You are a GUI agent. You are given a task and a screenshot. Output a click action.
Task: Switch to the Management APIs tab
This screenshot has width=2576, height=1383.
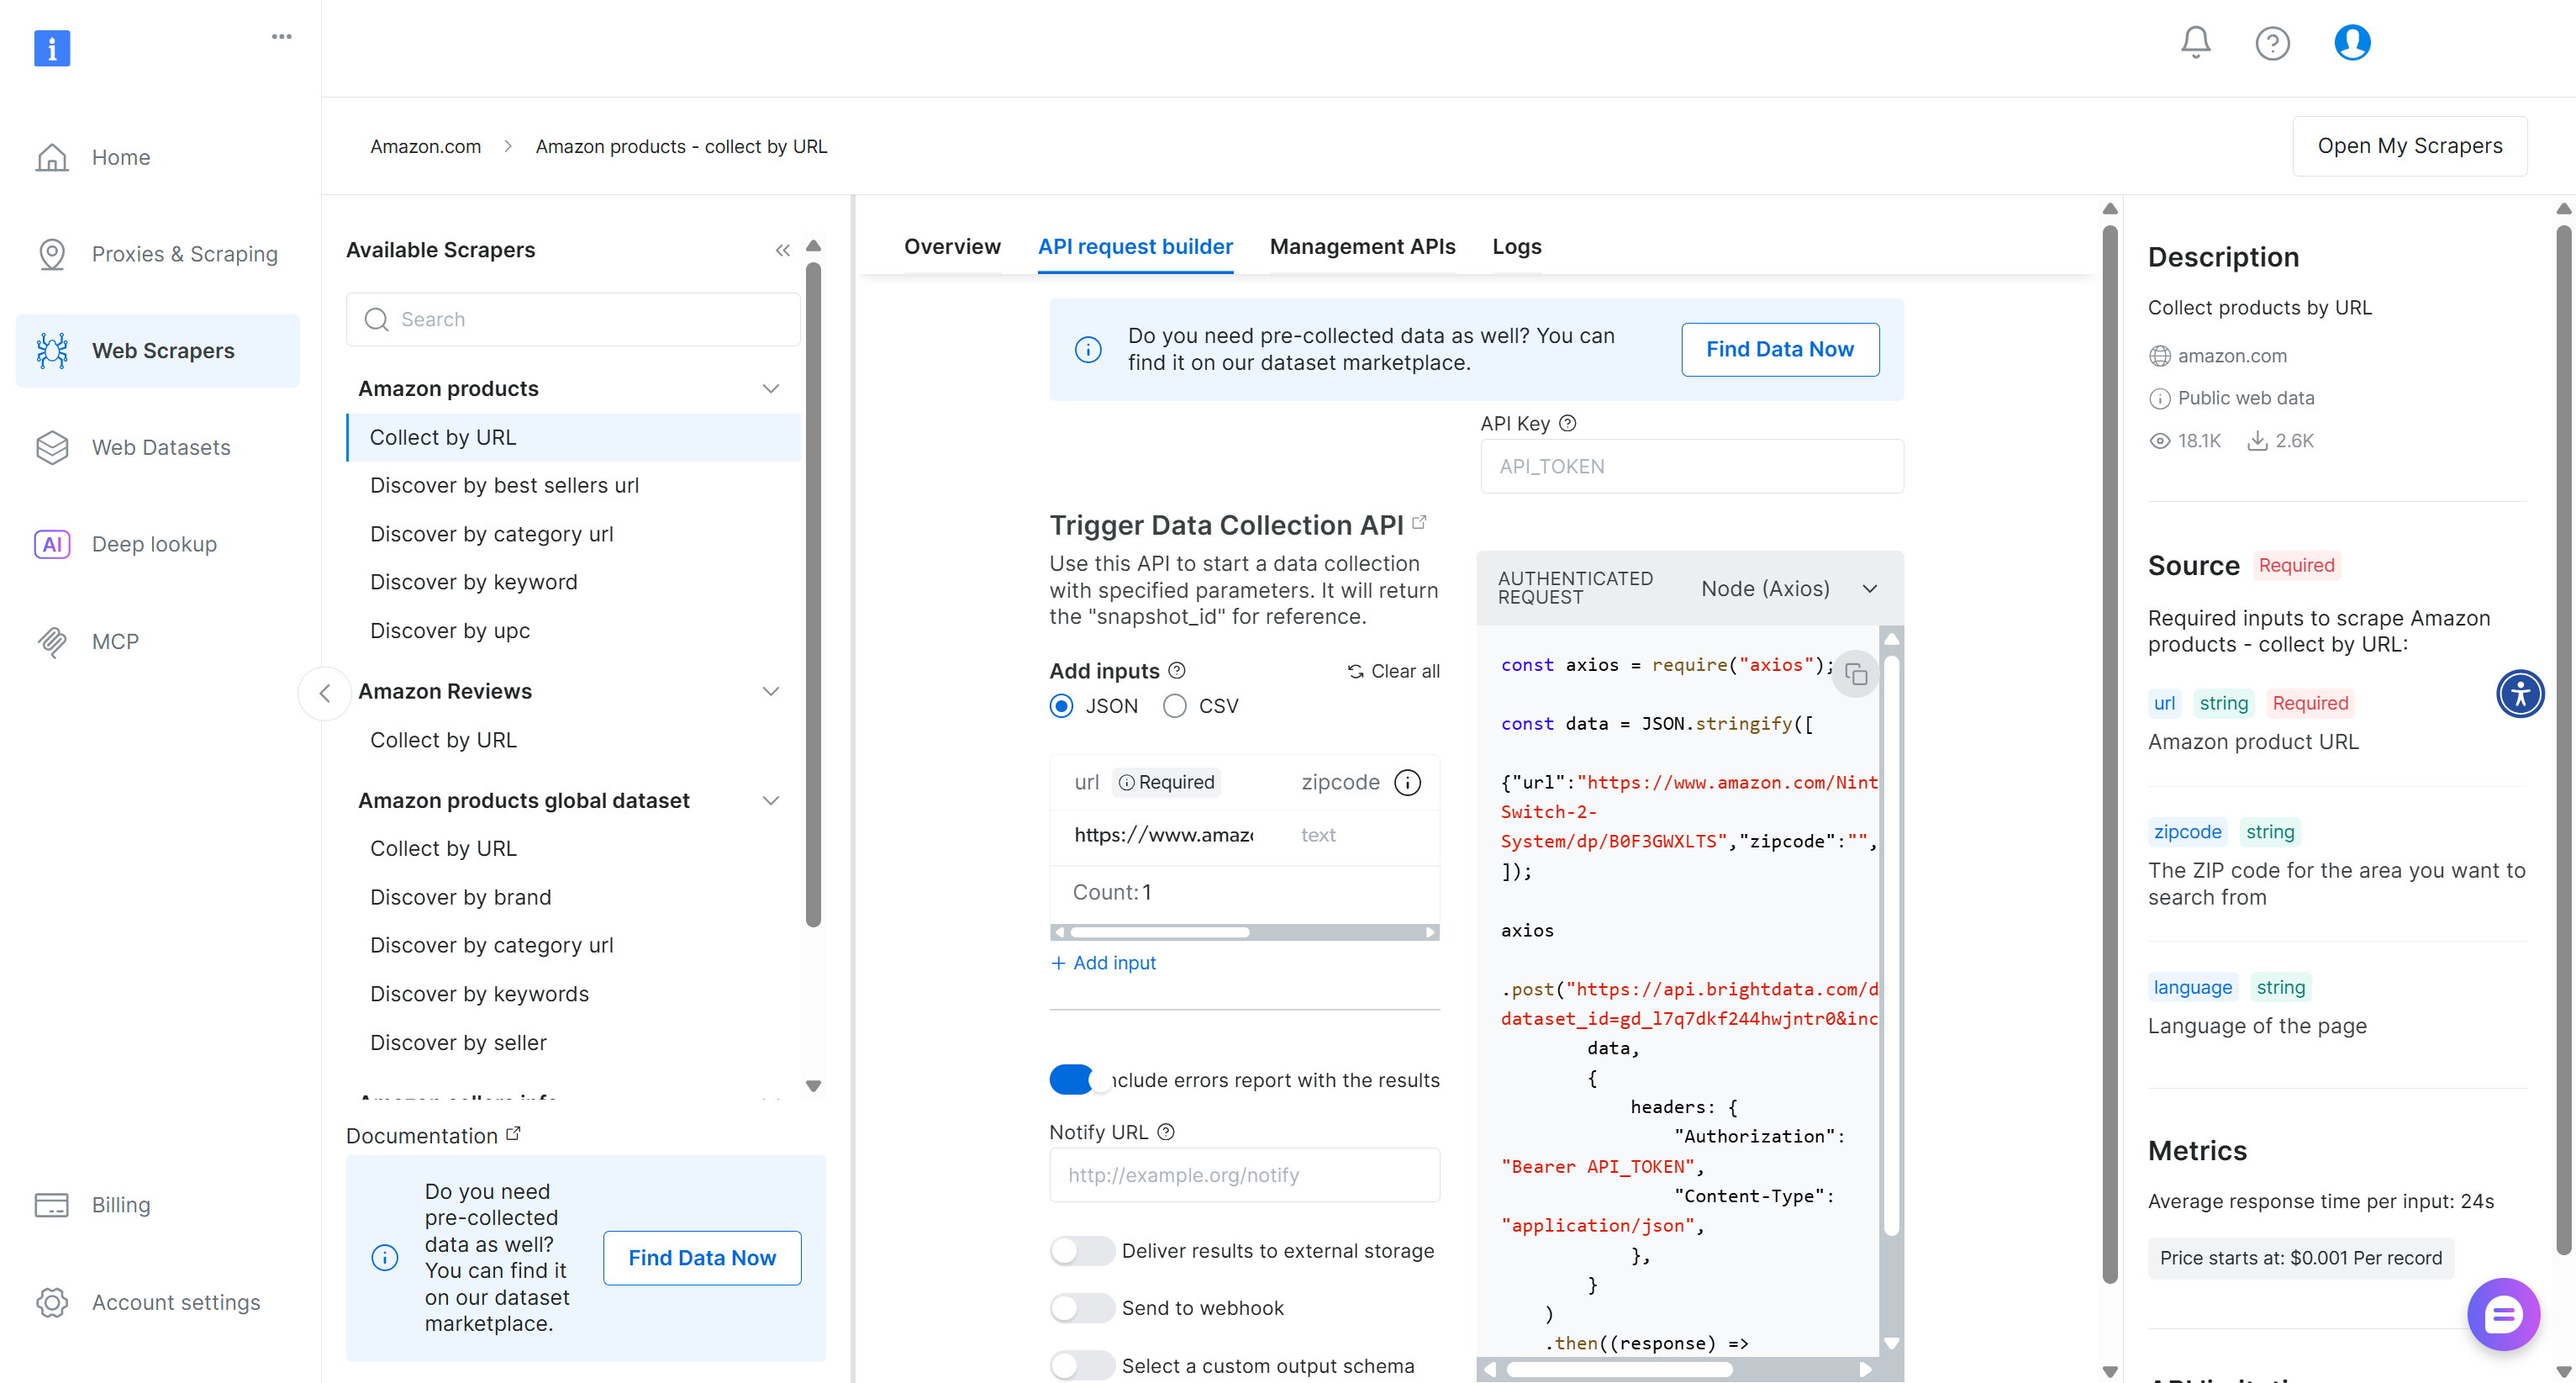click(1362, 246)
